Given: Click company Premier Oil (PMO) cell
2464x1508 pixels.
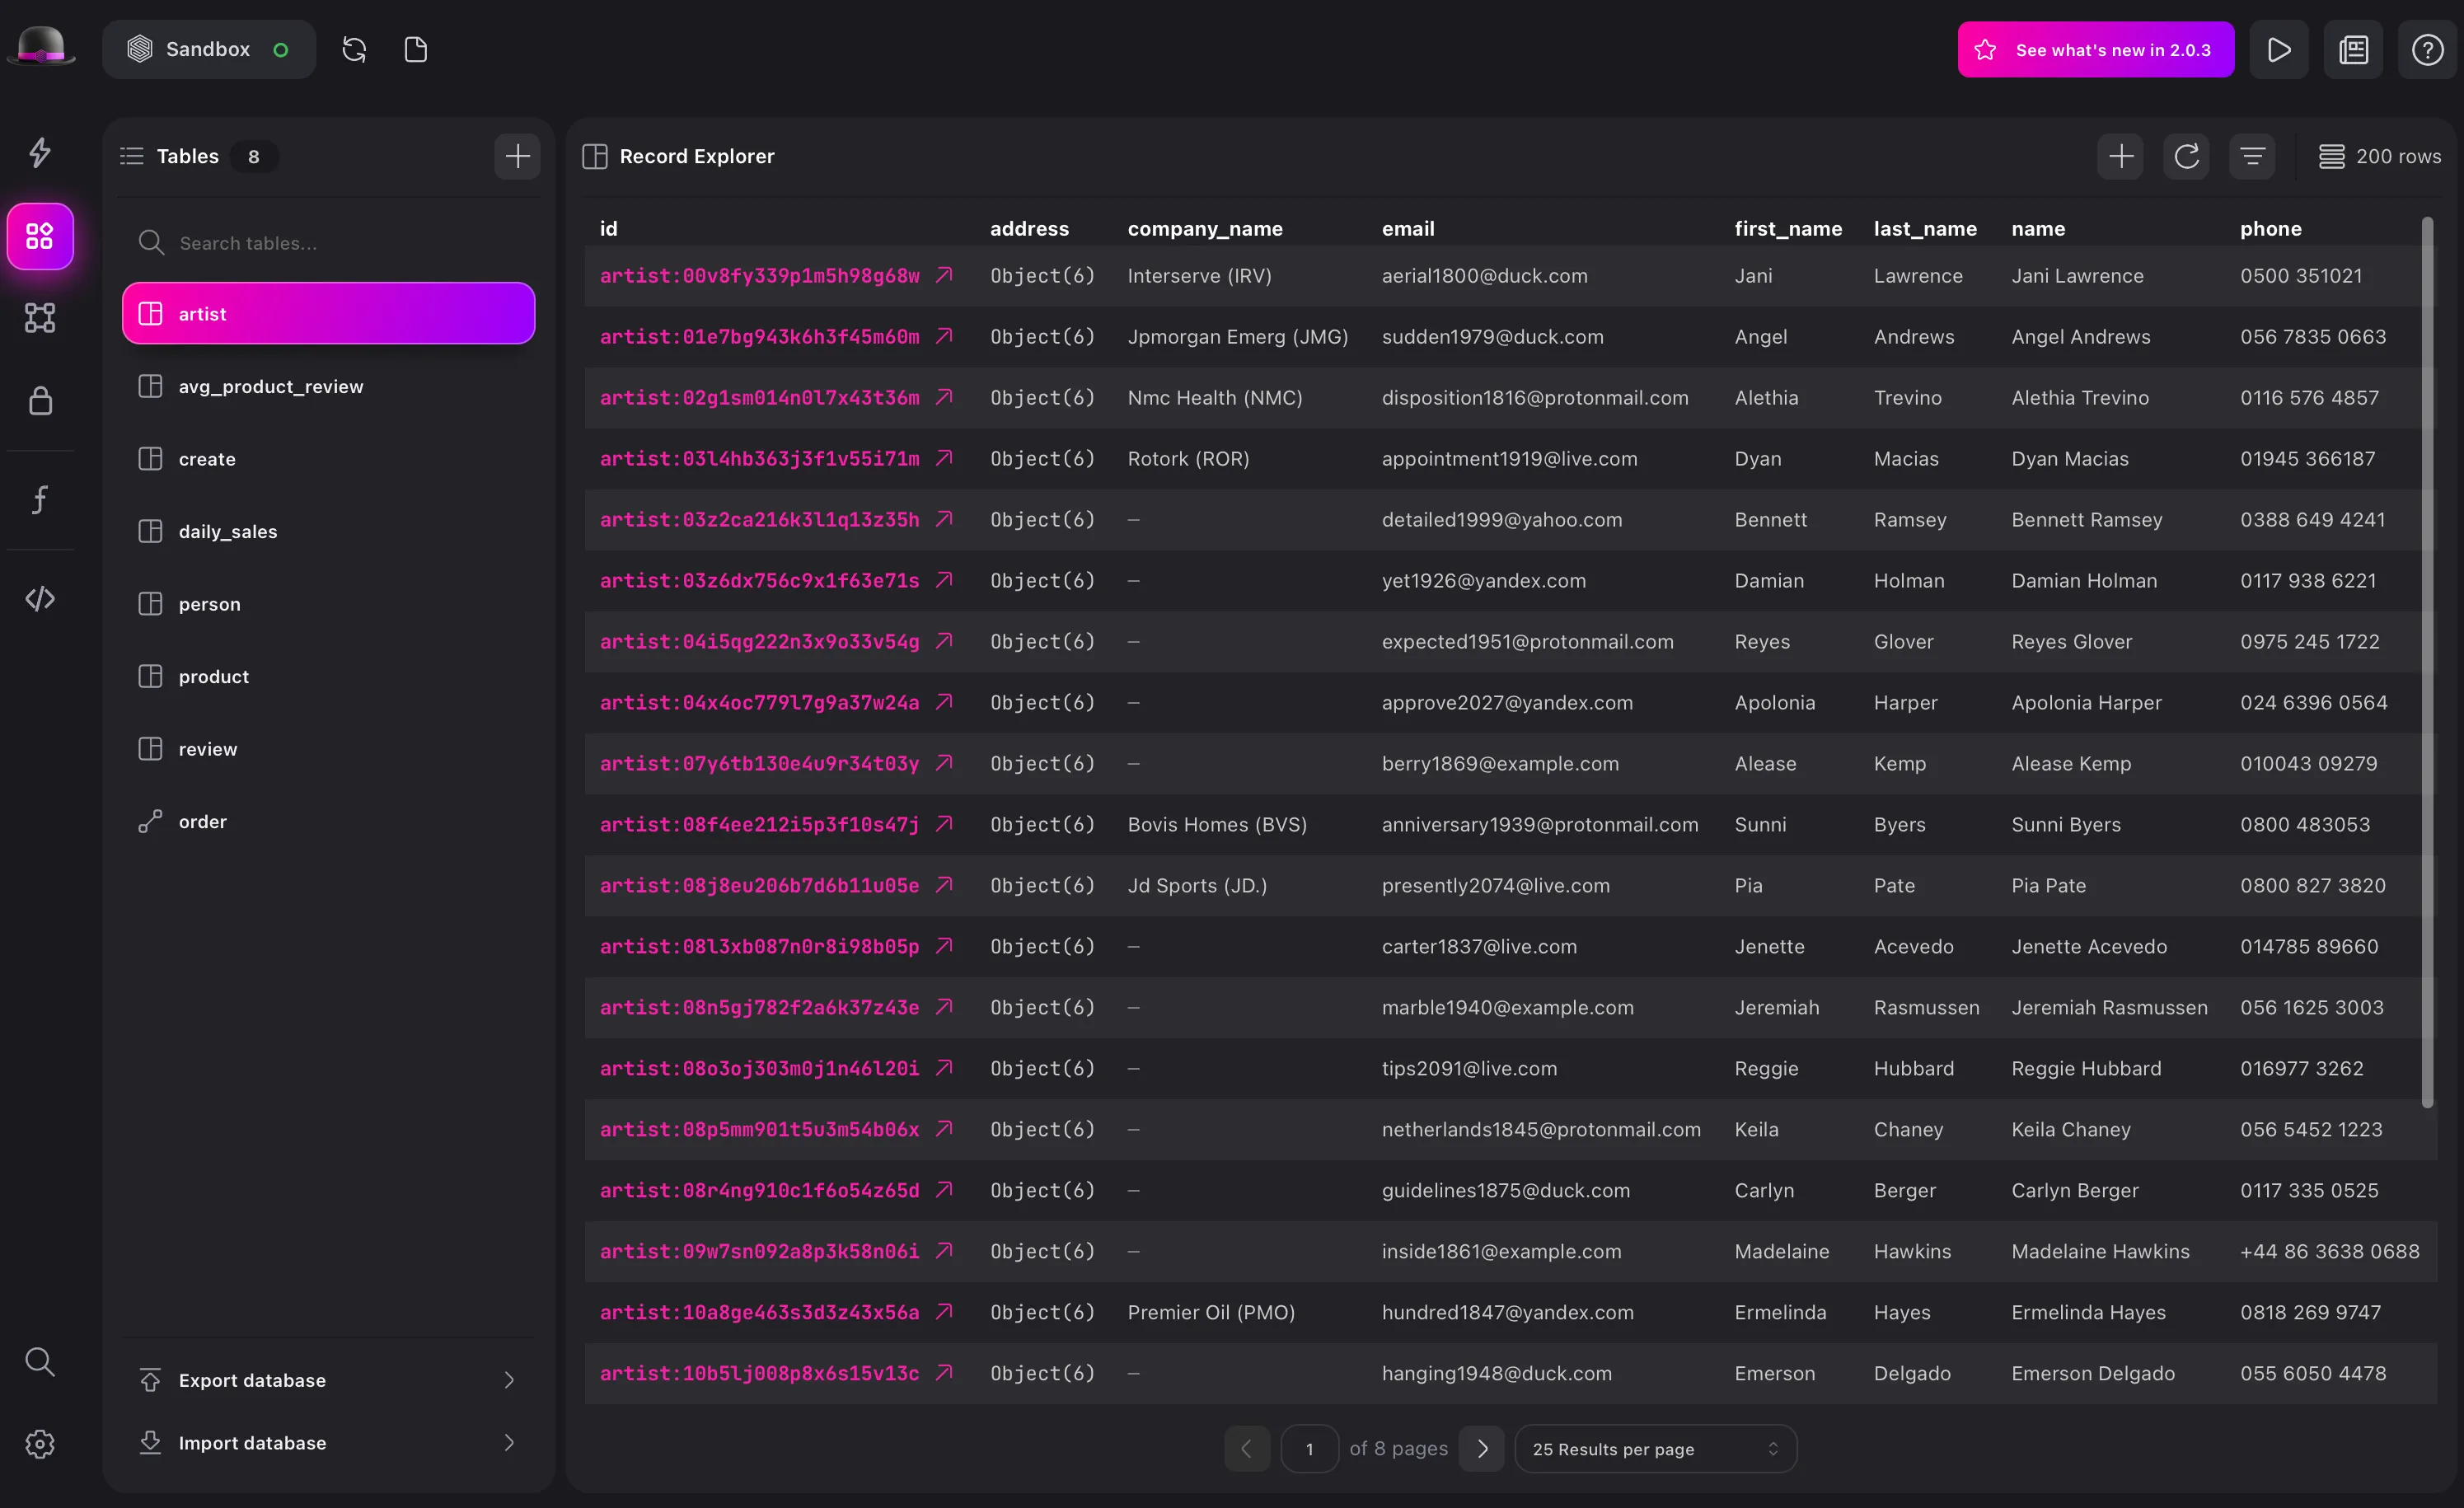Looking at the screenshot, I should tap(1211, 1312).
